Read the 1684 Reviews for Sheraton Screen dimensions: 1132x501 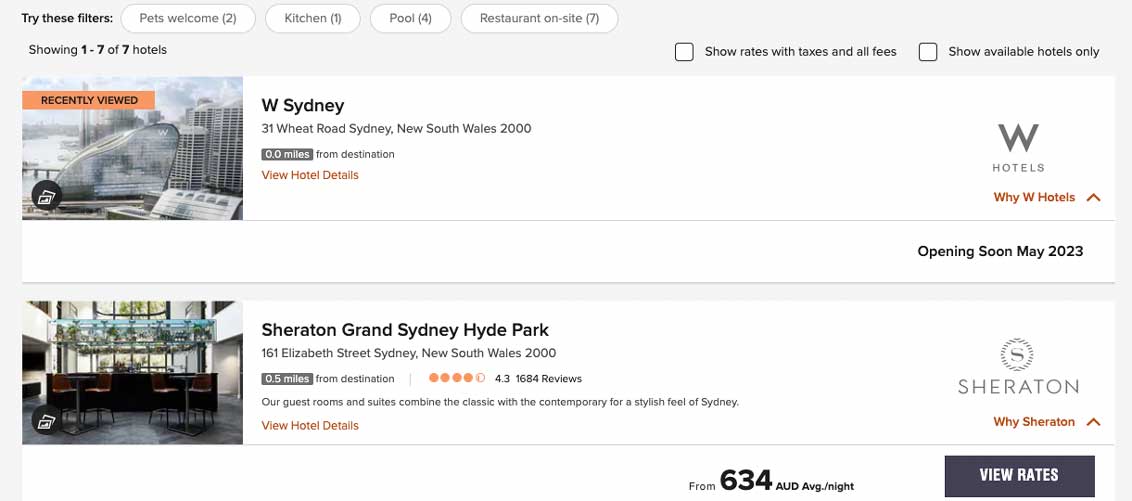548,379
